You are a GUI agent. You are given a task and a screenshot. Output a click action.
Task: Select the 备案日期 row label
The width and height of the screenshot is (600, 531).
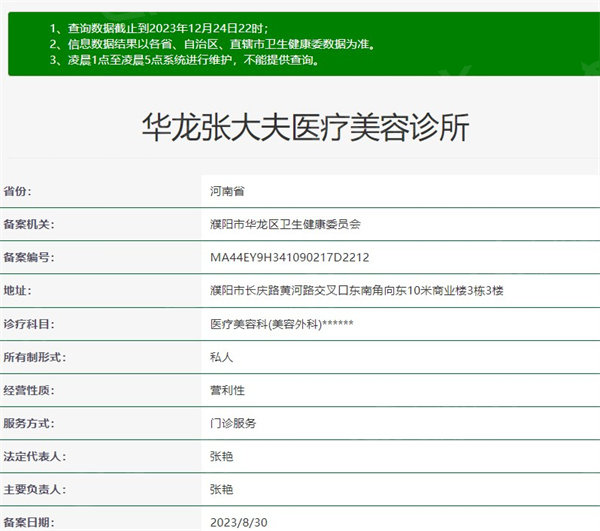point(29,521)
